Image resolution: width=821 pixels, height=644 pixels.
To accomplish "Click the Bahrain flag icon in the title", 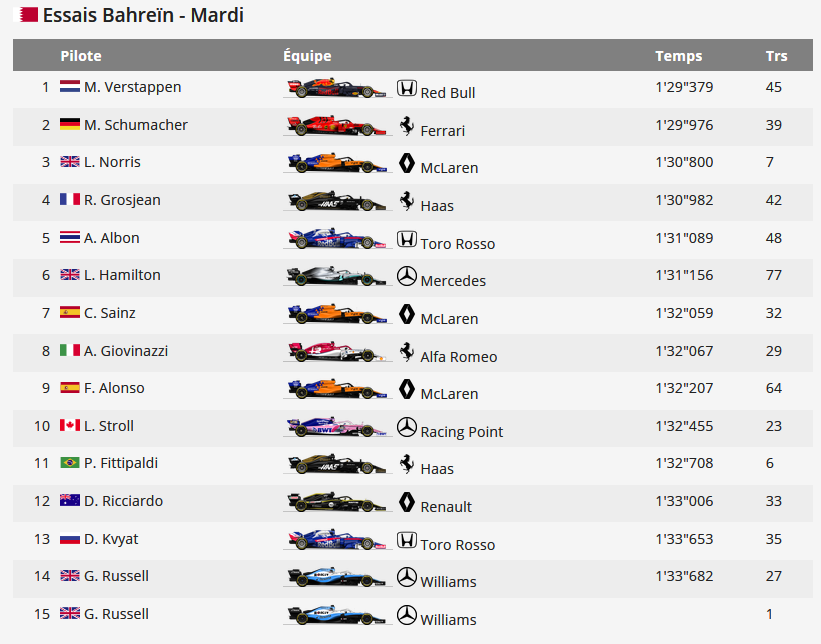I will point(29,15).
